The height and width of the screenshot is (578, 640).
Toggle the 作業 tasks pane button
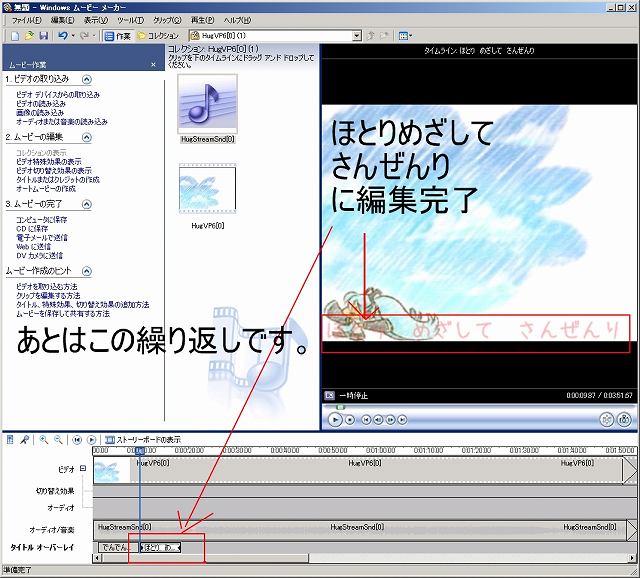tap(117, 36)
